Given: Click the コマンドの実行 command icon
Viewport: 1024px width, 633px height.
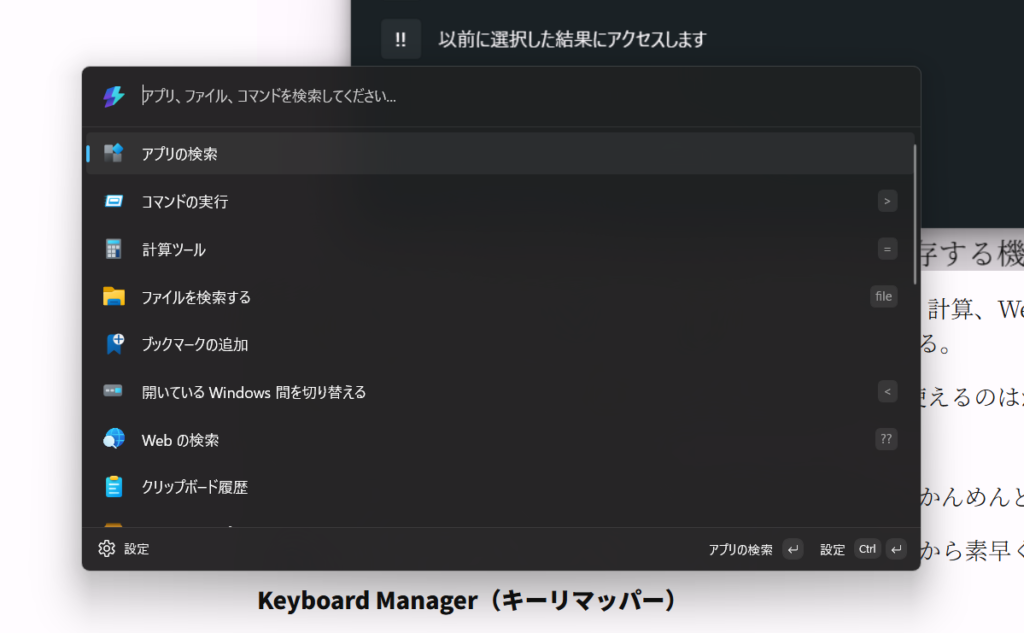Looking at the screenshot, I should (113, 202).
